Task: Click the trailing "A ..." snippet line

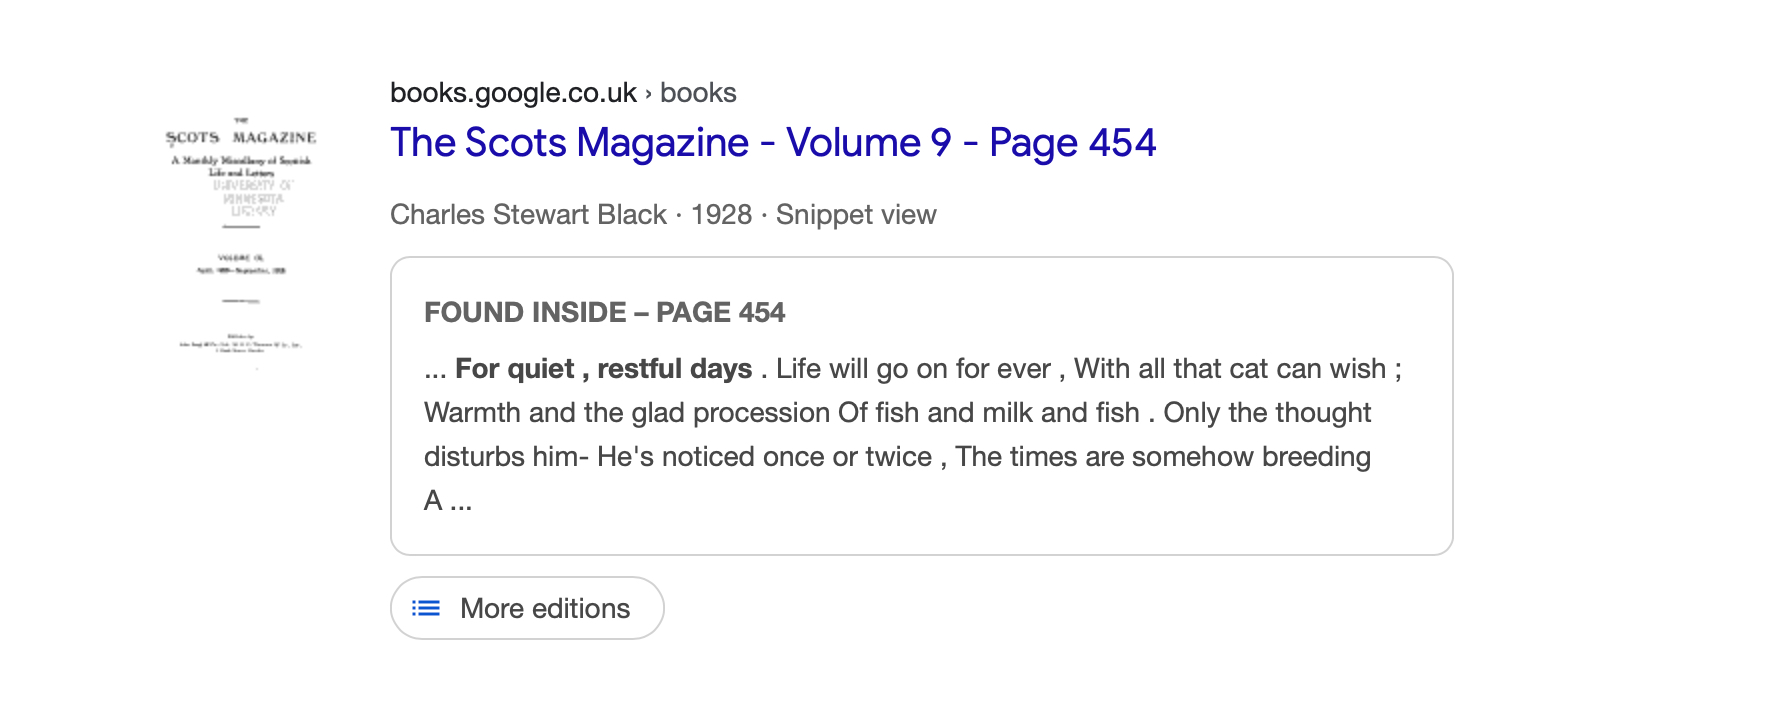Action: pos(447,501)
